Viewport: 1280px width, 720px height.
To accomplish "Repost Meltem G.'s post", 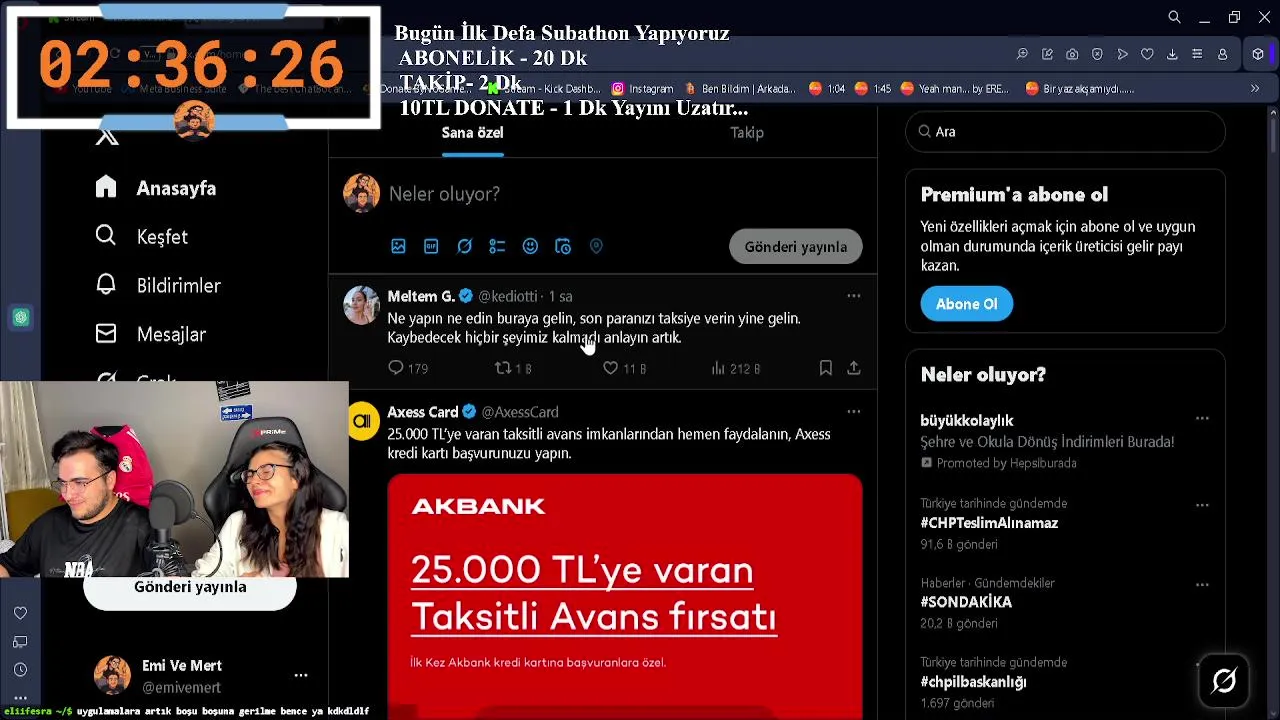I will coord(503,368).
